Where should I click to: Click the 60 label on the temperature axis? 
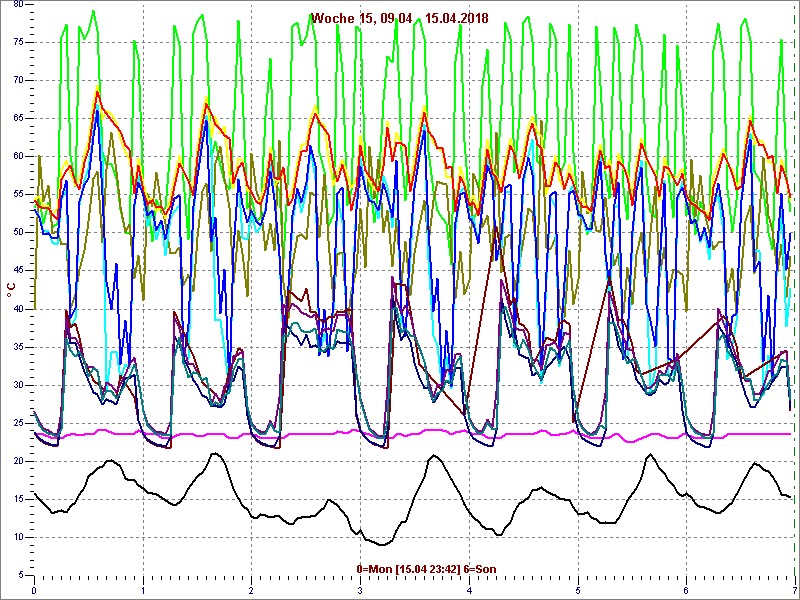tap(18, 156)
